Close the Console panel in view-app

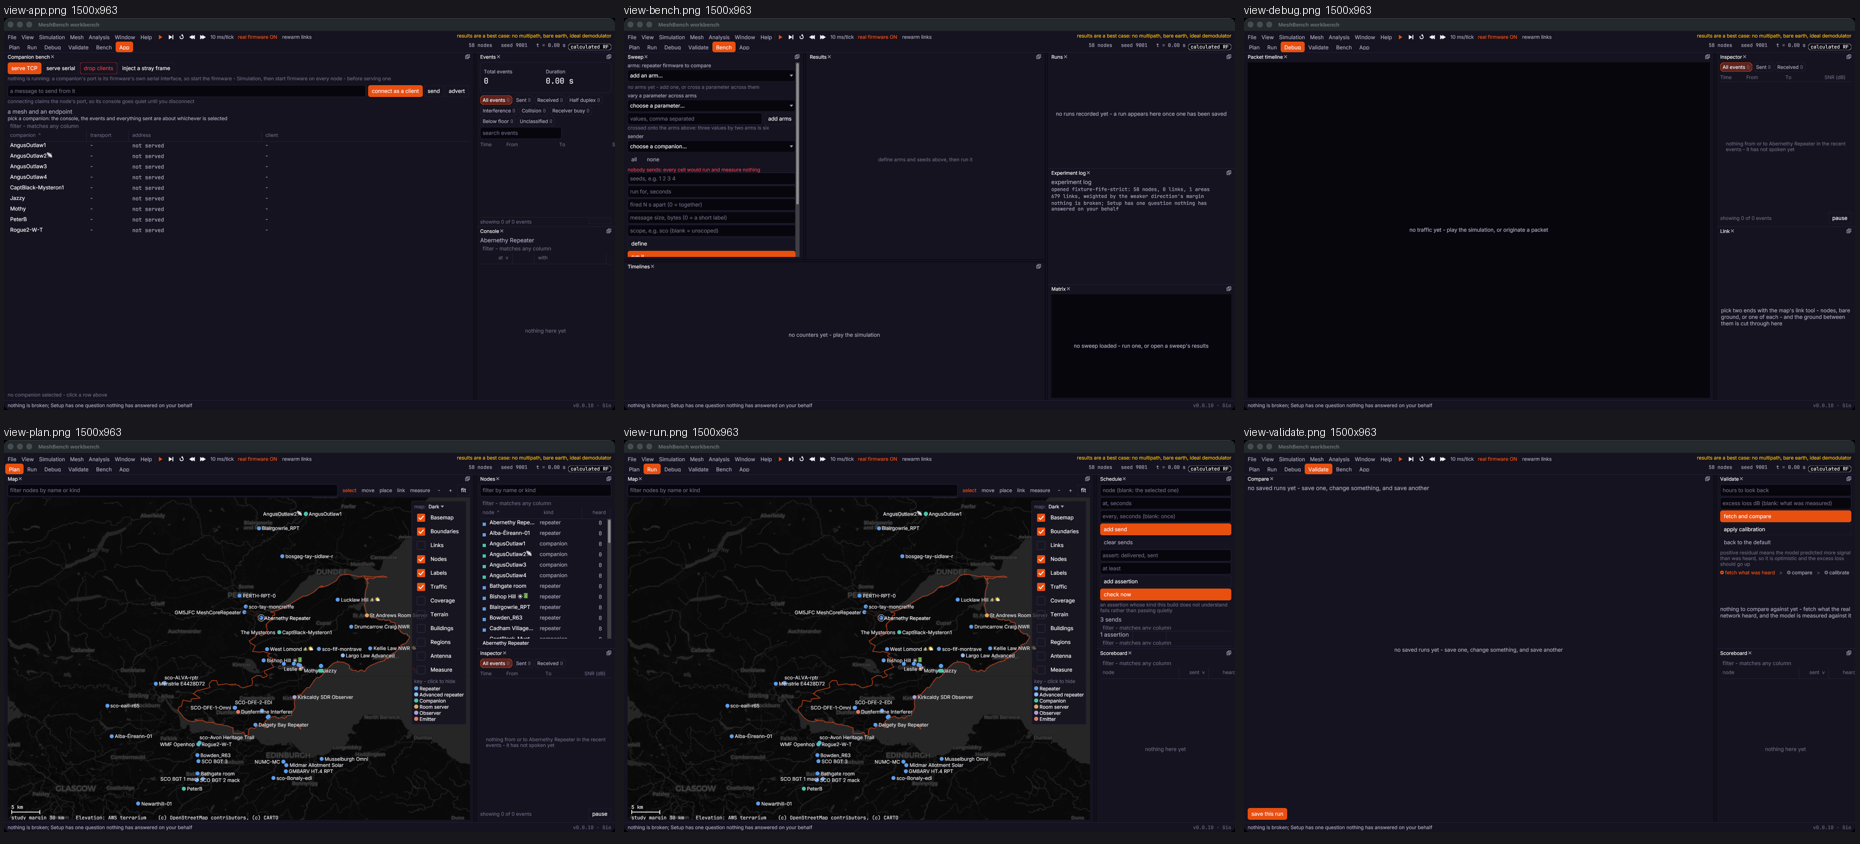[502, 231]
